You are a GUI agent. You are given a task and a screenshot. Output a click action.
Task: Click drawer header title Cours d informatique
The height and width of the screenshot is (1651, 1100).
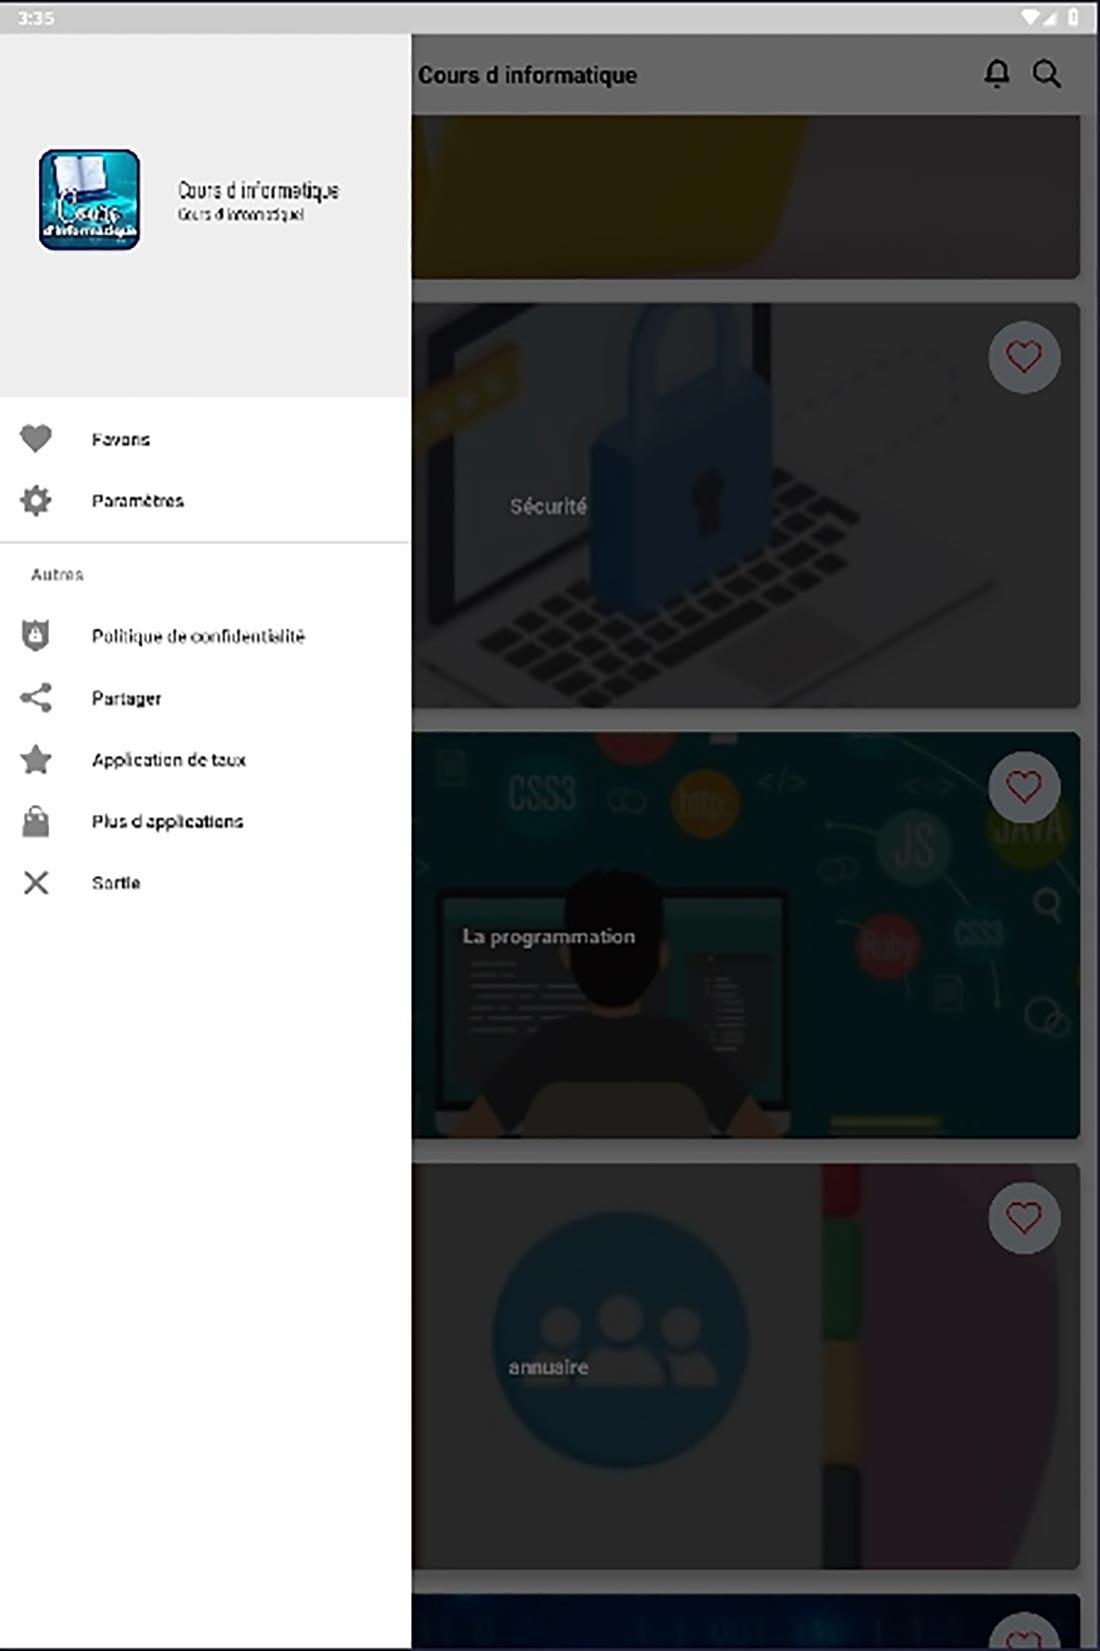pyautogui.click(x=258, y=190)
